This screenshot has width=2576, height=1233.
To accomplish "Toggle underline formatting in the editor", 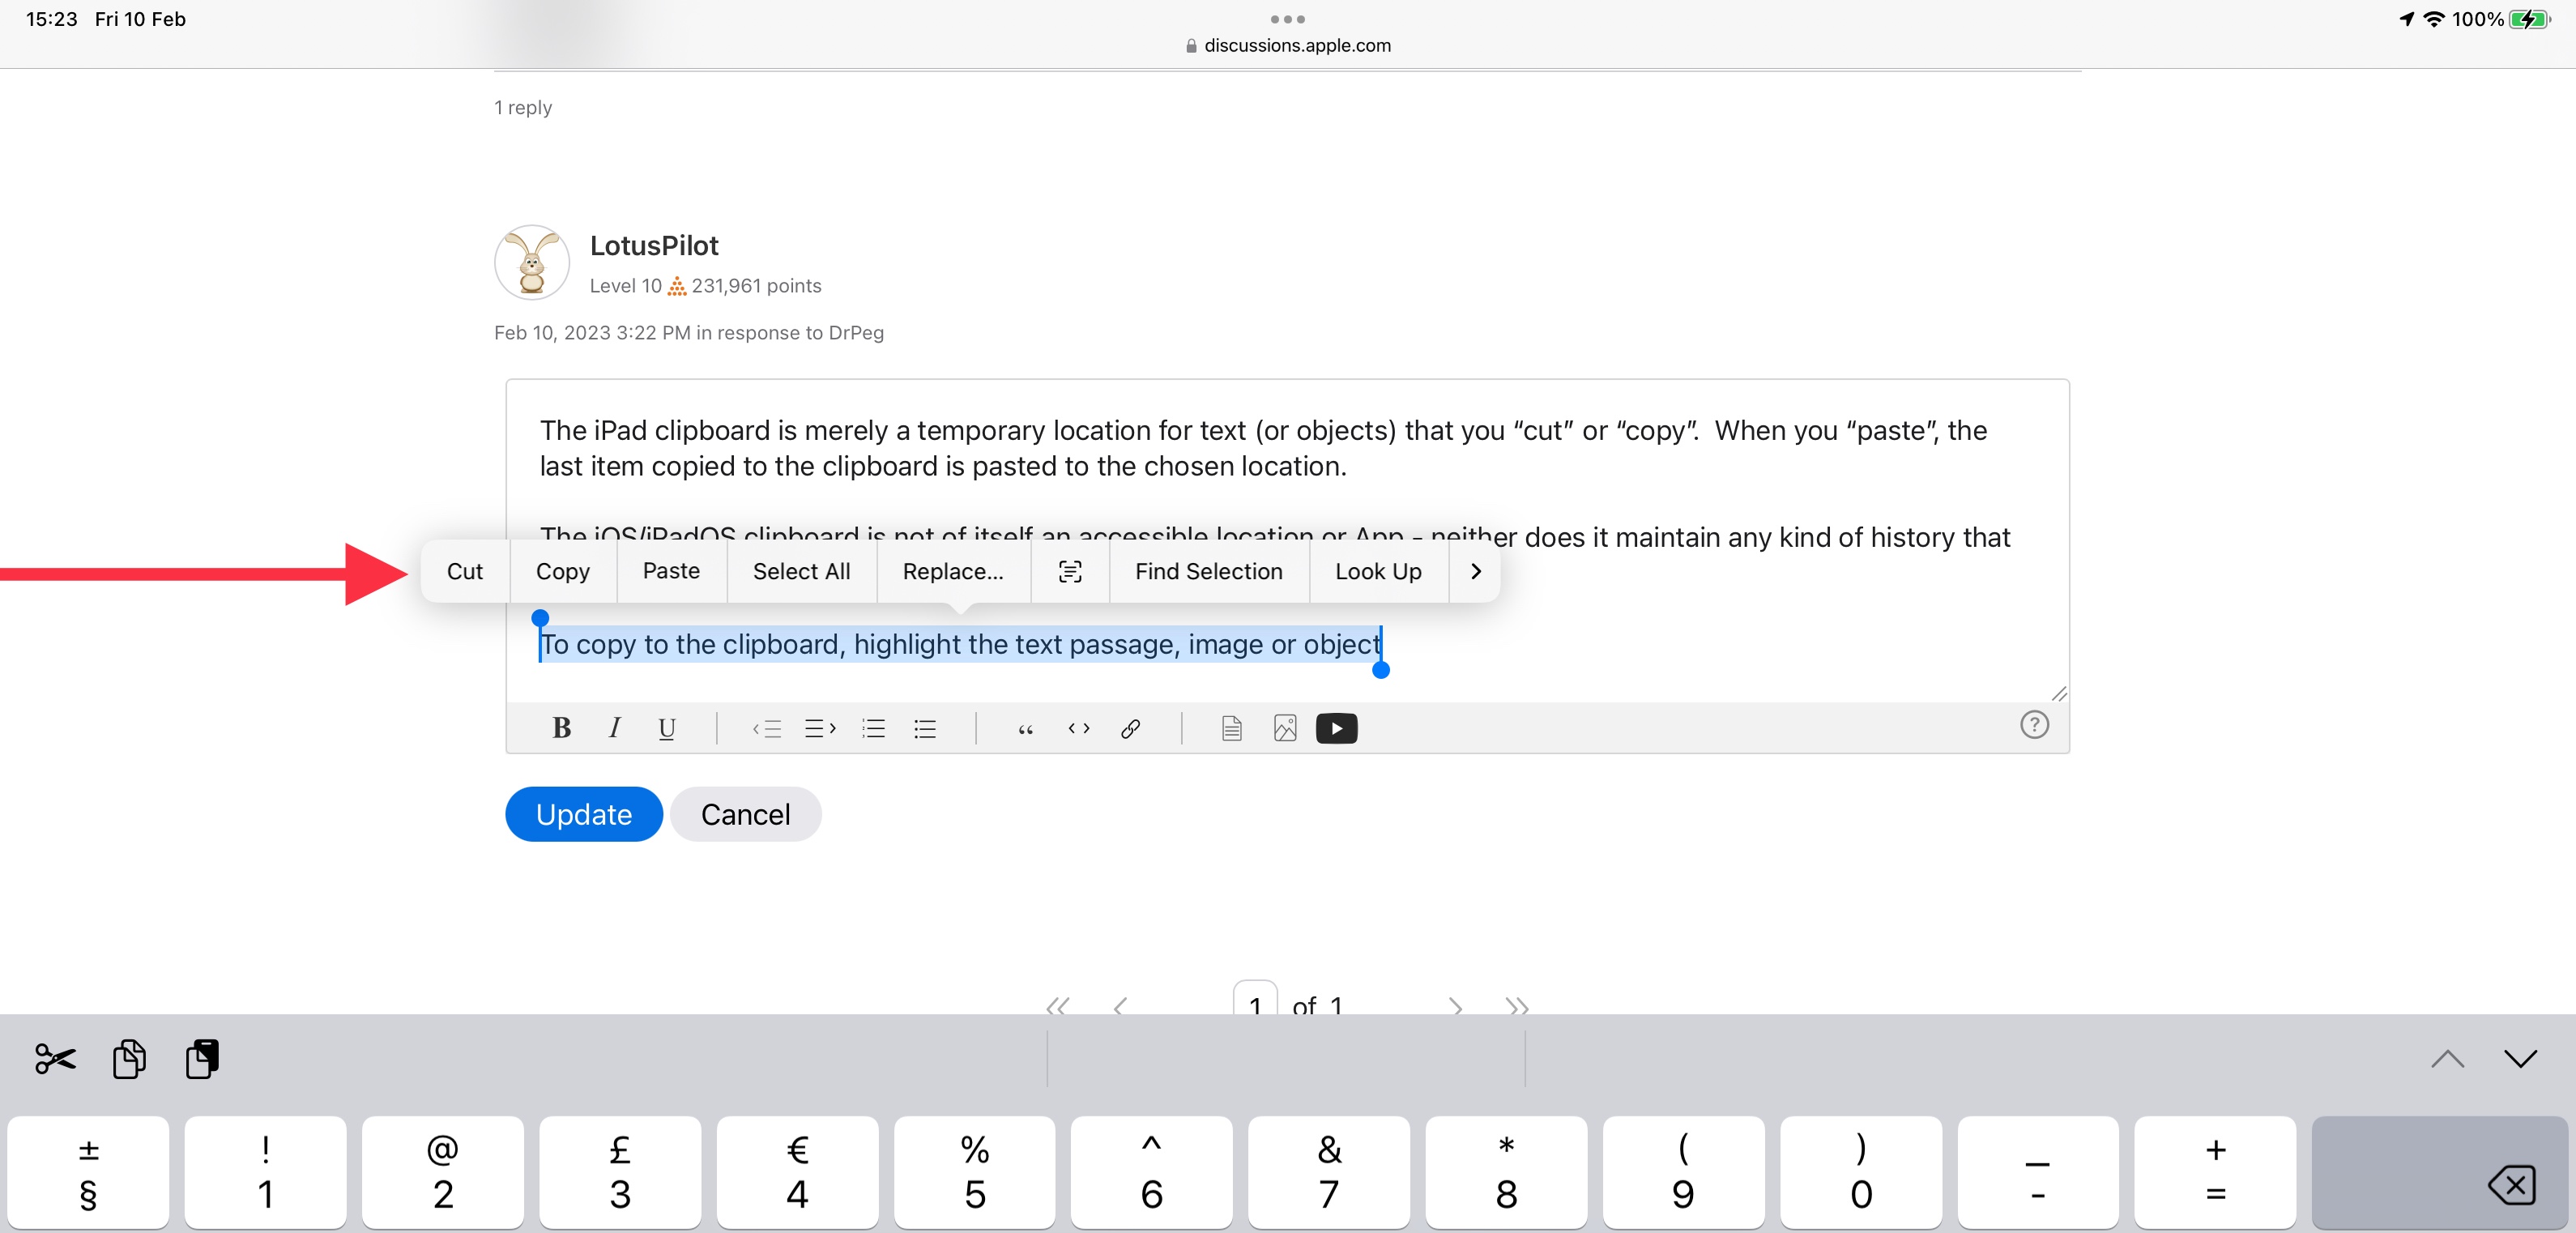I will (x=667, y=729).
